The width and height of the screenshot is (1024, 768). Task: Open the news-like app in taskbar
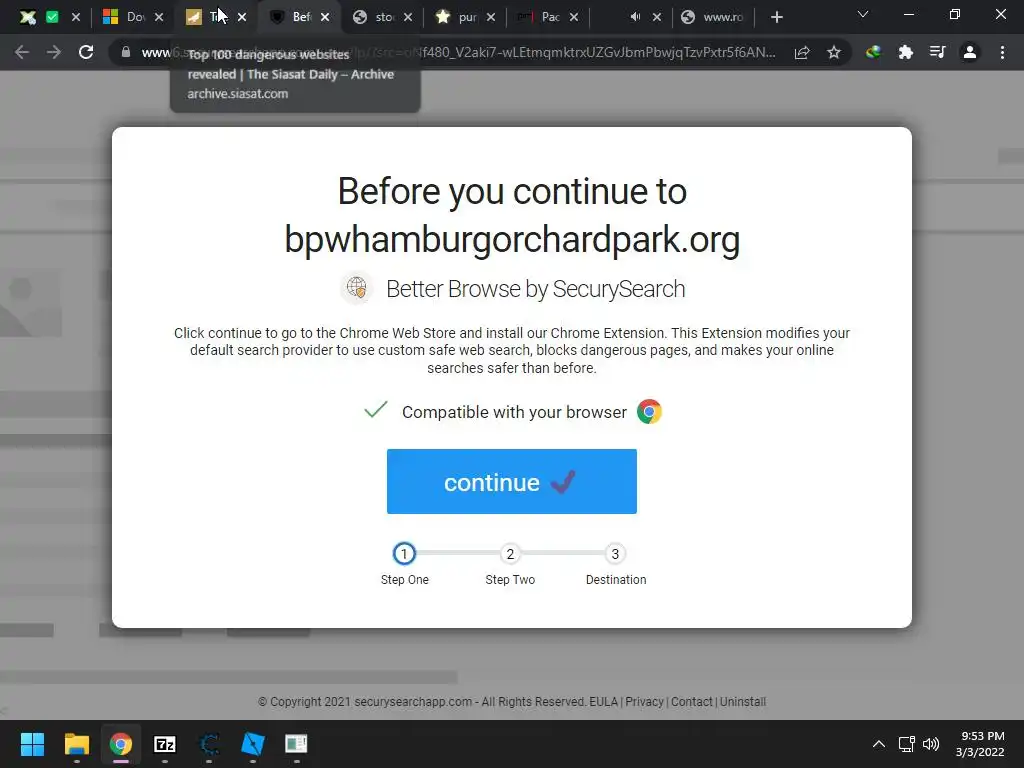tap(296, 744)
